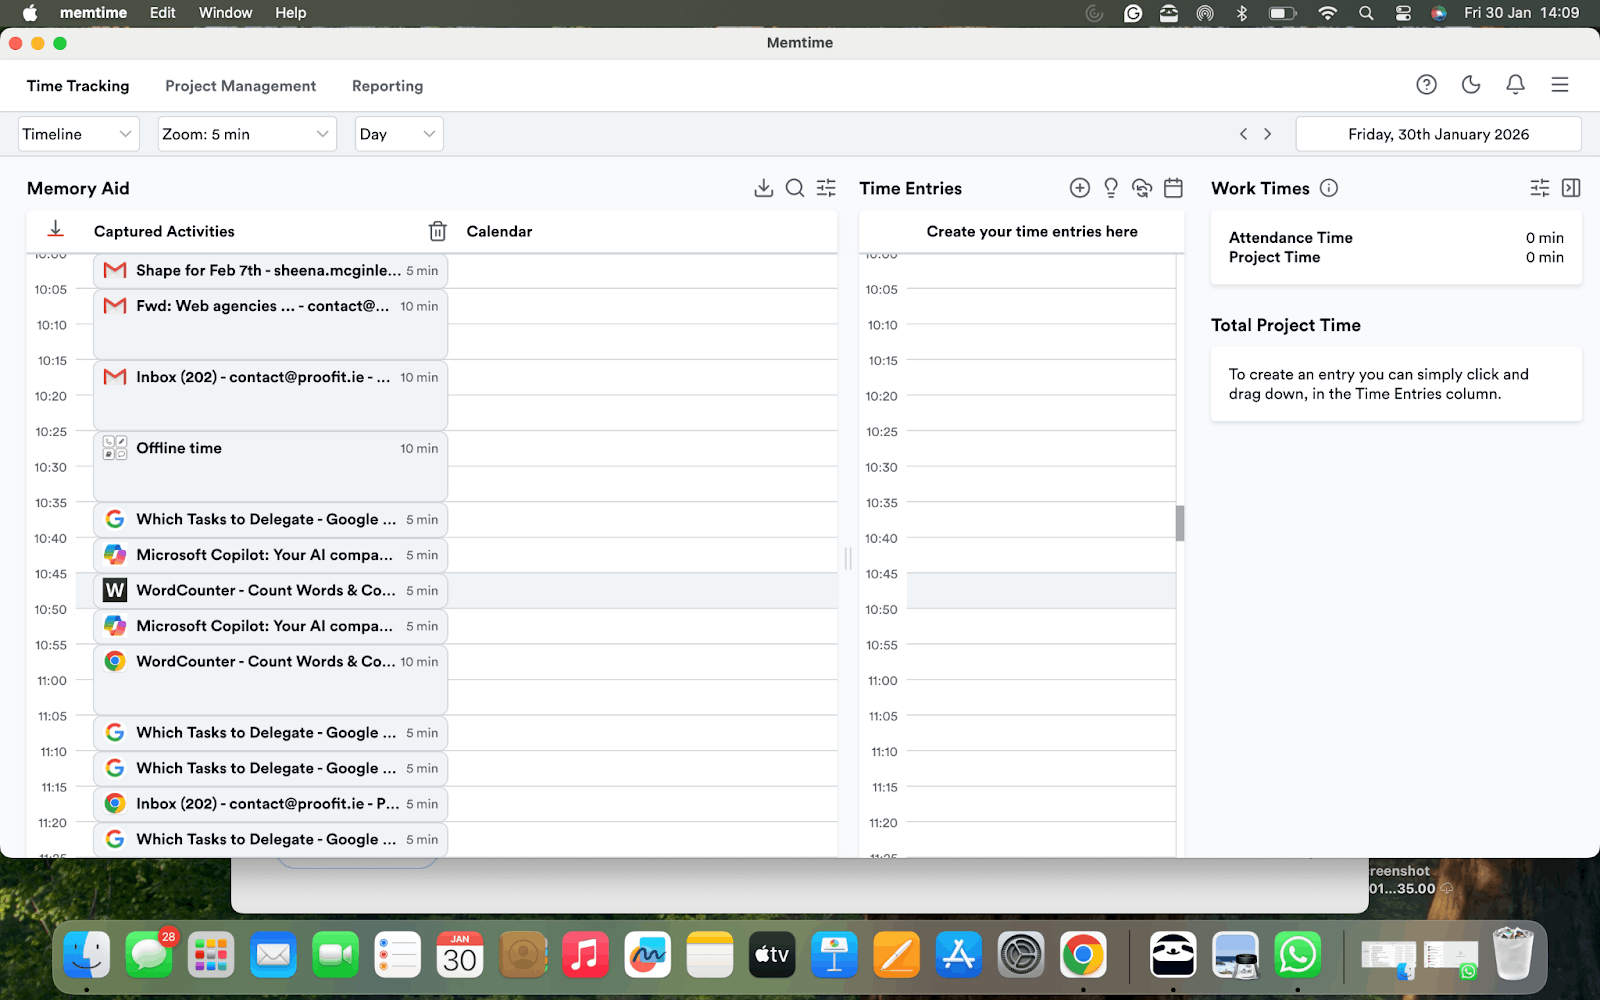Open Work Times settings sliders icon

tap(1538, 187)
